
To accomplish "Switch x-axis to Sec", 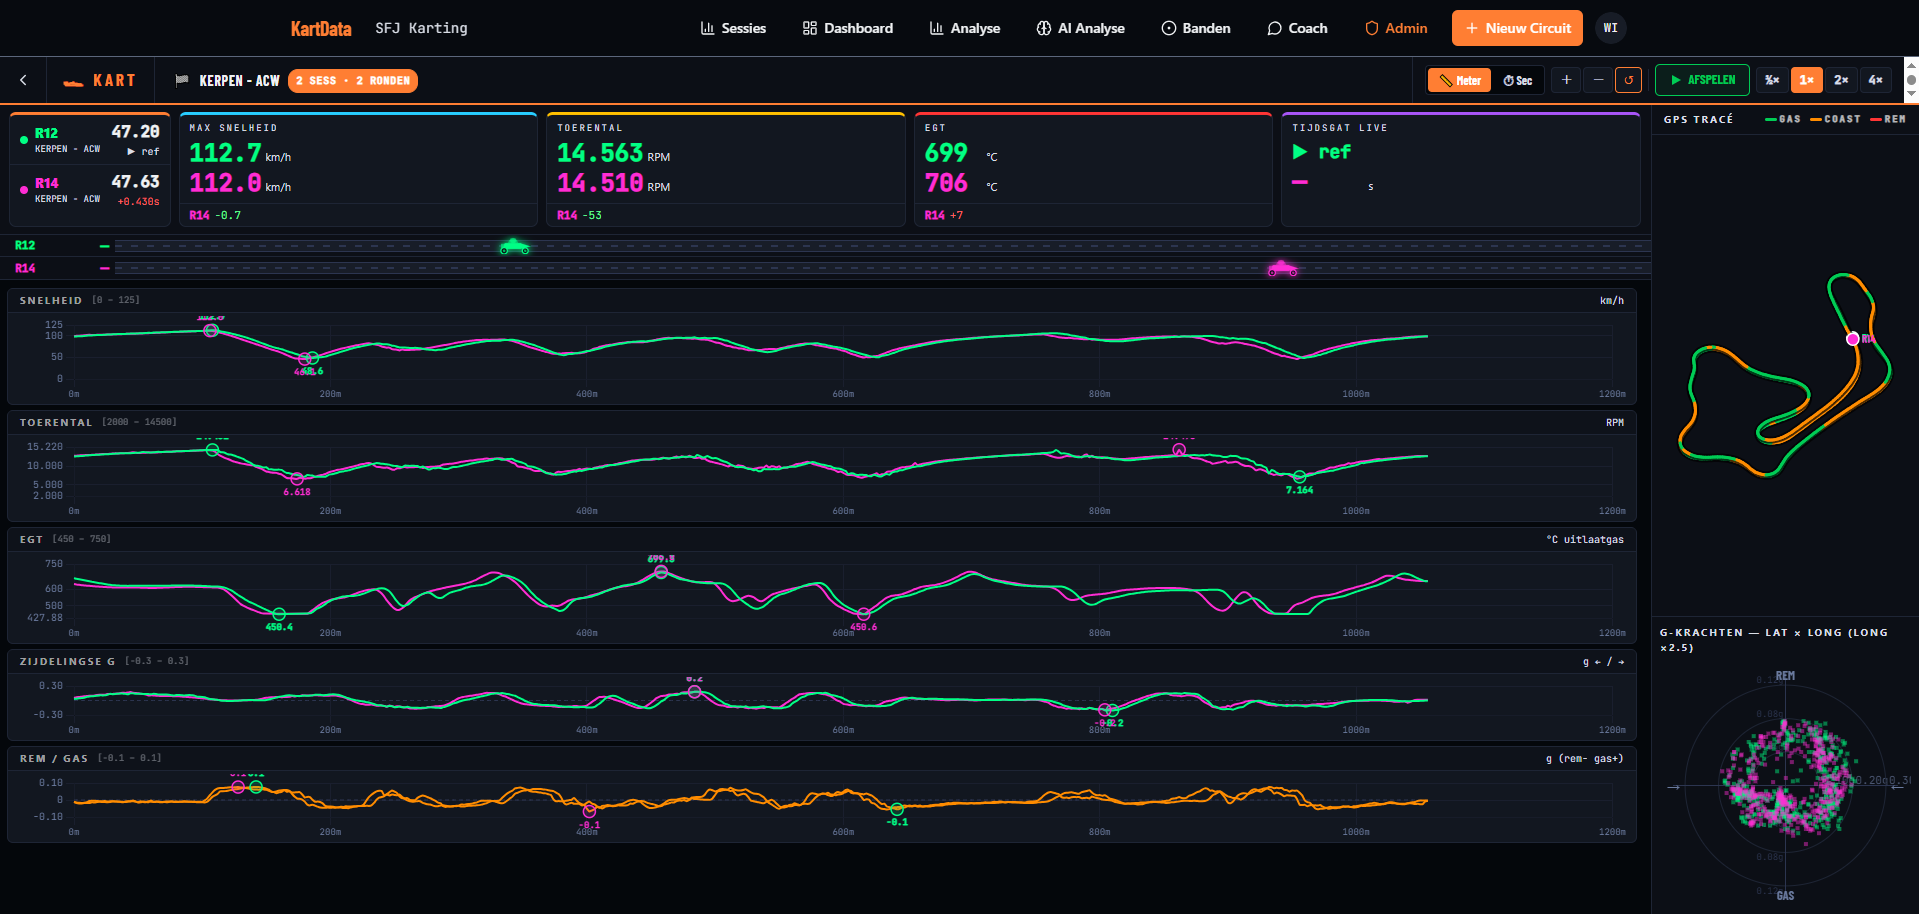I will point(1517,80).
